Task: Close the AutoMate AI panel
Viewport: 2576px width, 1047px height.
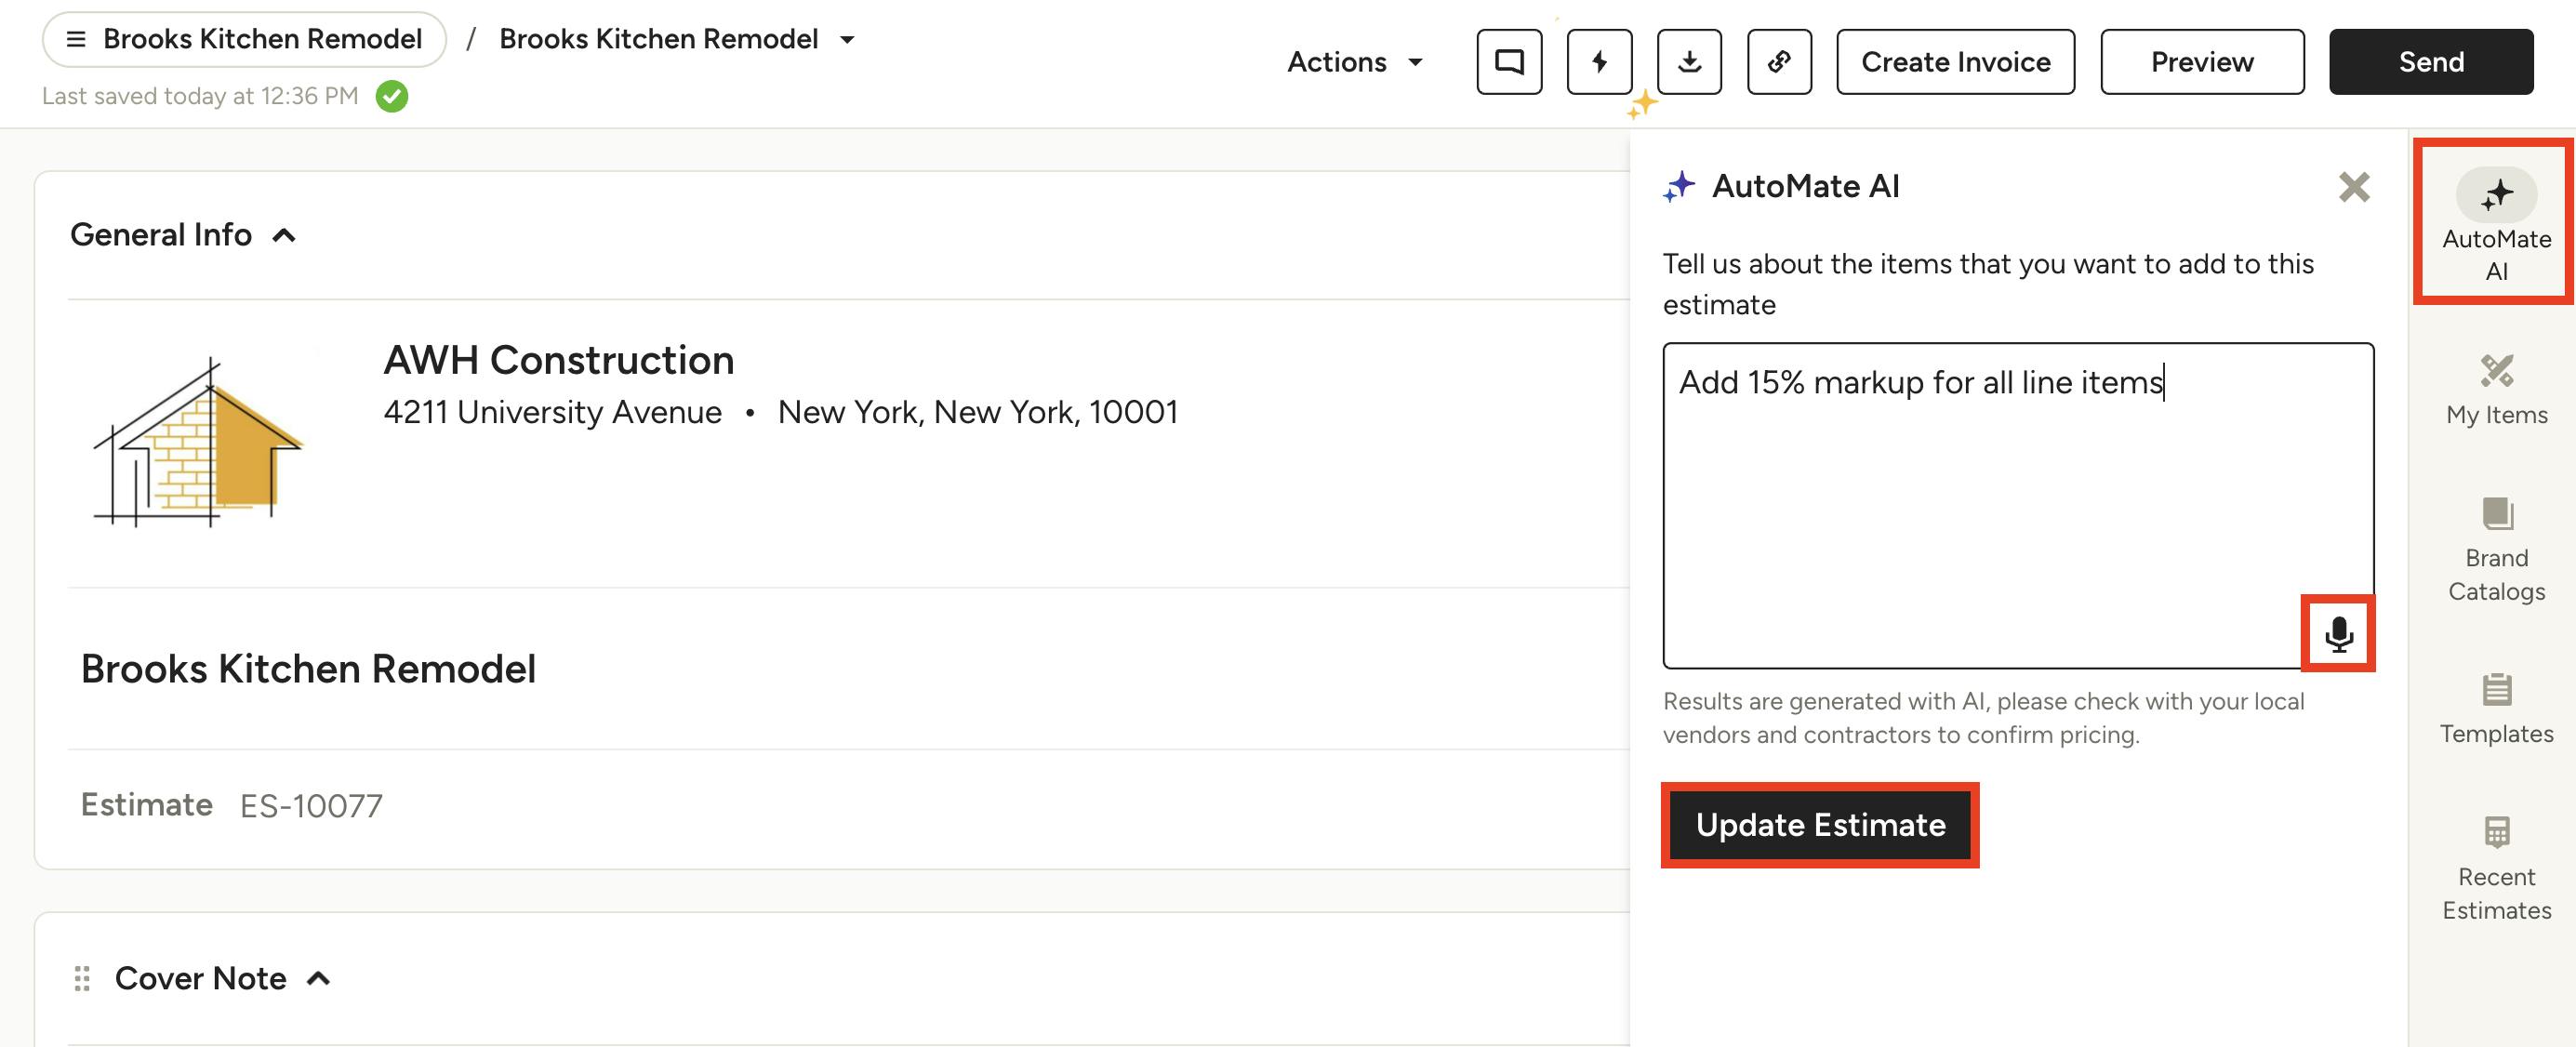Action: (2354, 187)
